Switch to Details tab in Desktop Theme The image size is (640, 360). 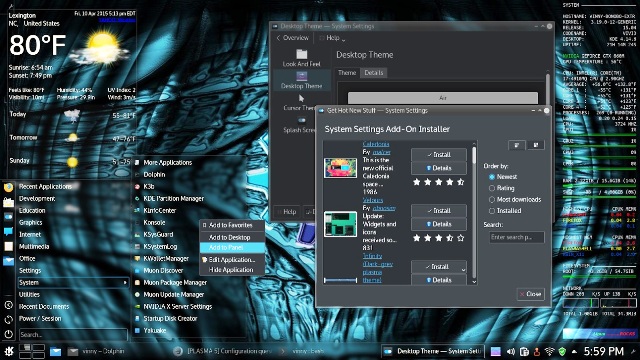point(373,73)
